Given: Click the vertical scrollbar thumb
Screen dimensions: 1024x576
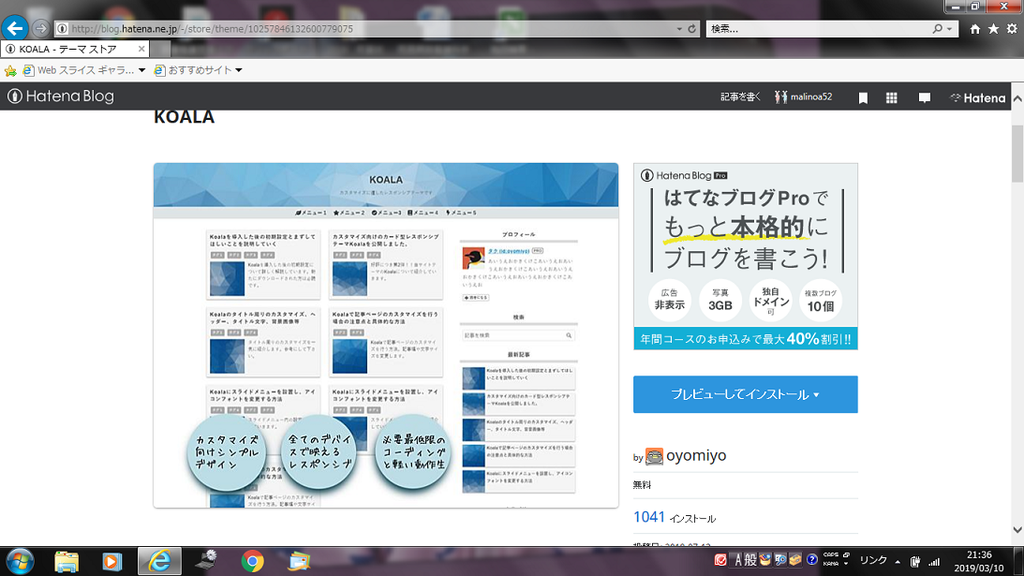Looking at the screenshot, I should pos(1017,153).
